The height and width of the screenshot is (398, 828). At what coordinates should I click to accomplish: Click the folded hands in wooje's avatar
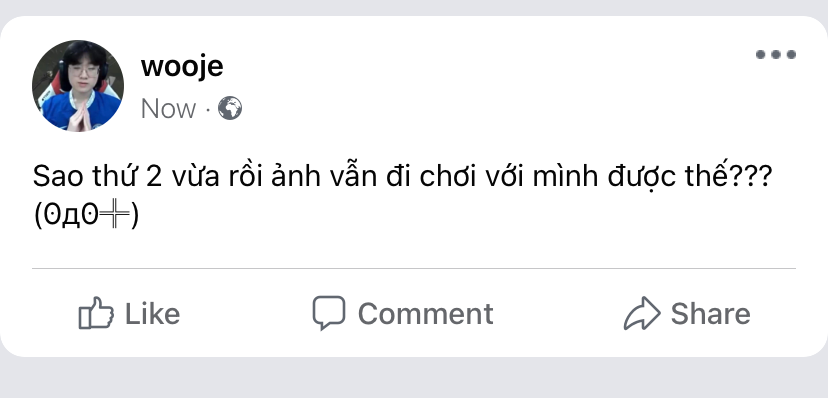pyautogui.click(x=79, y=116)
